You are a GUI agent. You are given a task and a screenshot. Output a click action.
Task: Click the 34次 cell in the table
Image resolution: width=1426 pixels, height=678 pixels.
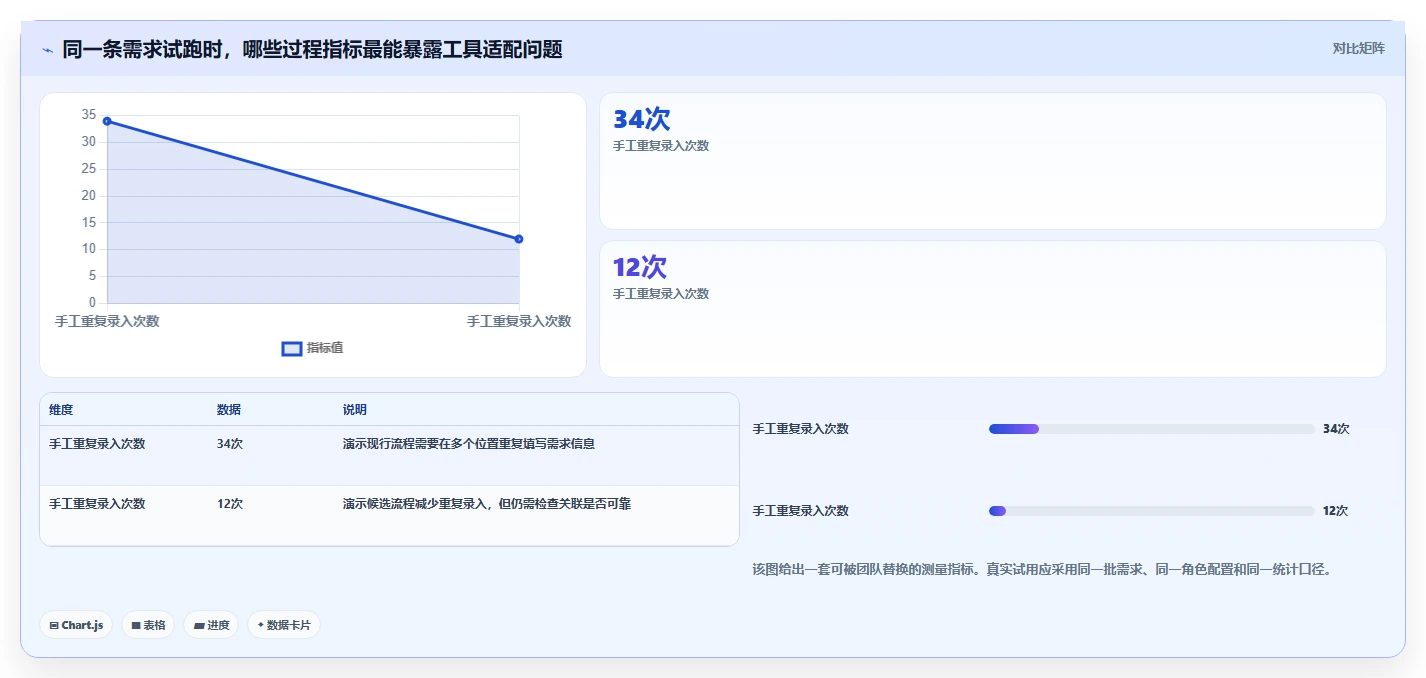(x=230, y=444)
